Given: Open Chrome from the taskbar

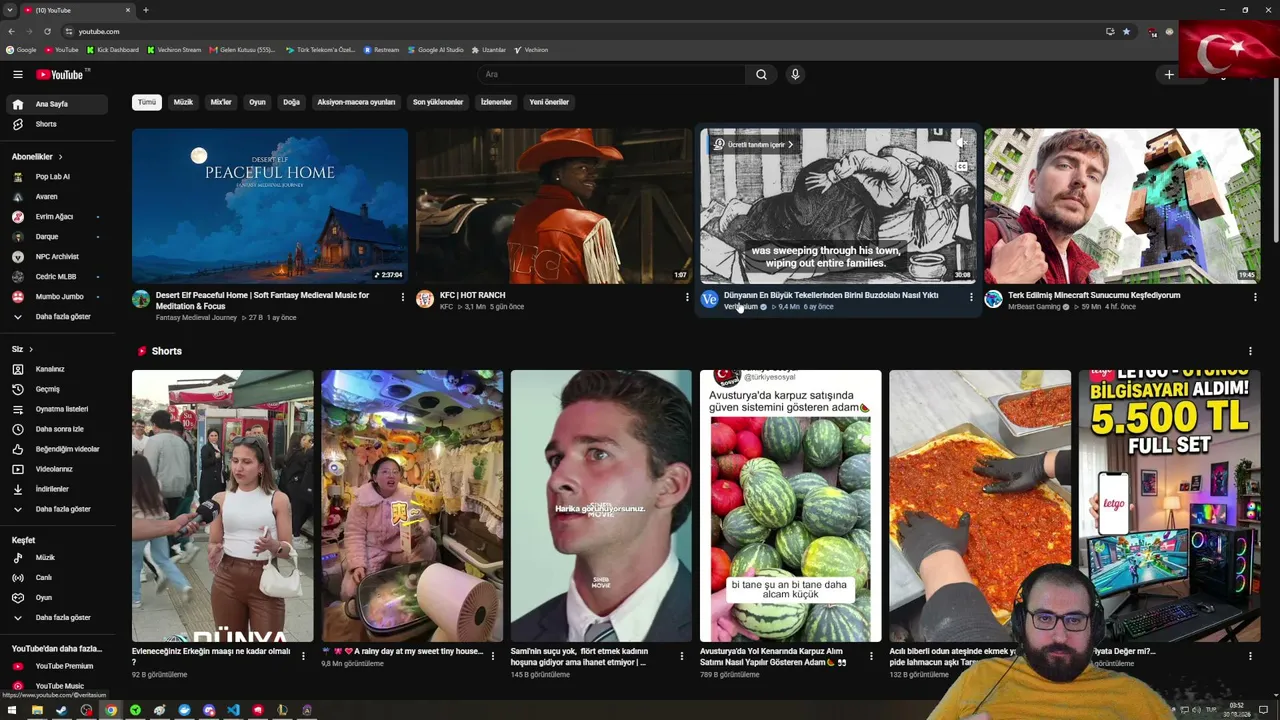Looking at the screenshot, I should point(111,710).
